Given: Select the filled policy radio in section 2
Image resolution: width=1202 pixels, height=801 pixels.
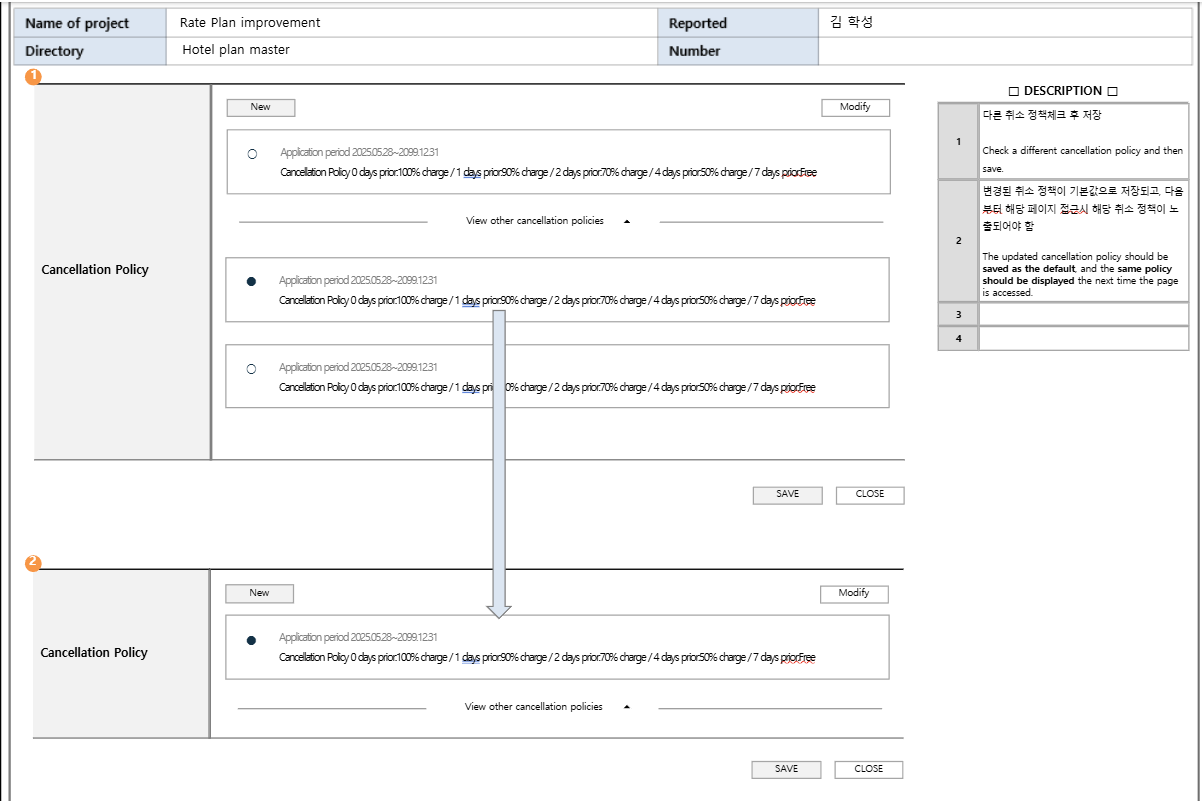Looking at the screenshot, I should coord(251,639).
